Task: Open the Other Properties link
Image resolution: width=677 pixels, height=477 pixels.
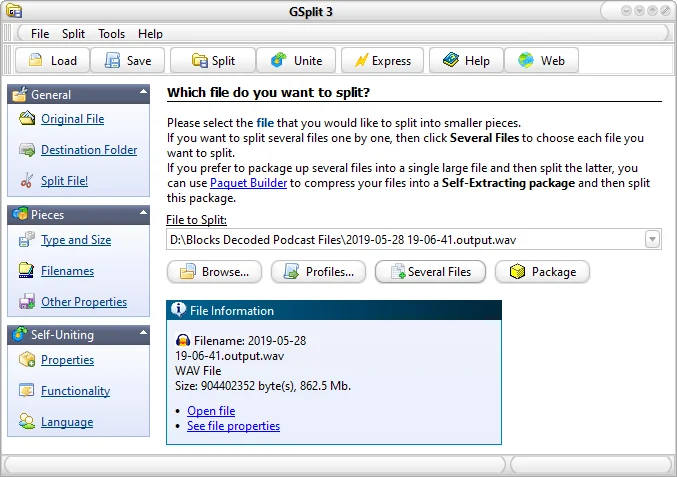Action: point(84,302)
